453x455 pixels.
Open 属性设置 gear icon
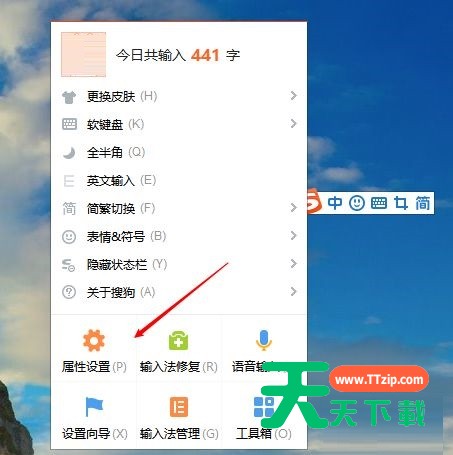coord(94,340)
